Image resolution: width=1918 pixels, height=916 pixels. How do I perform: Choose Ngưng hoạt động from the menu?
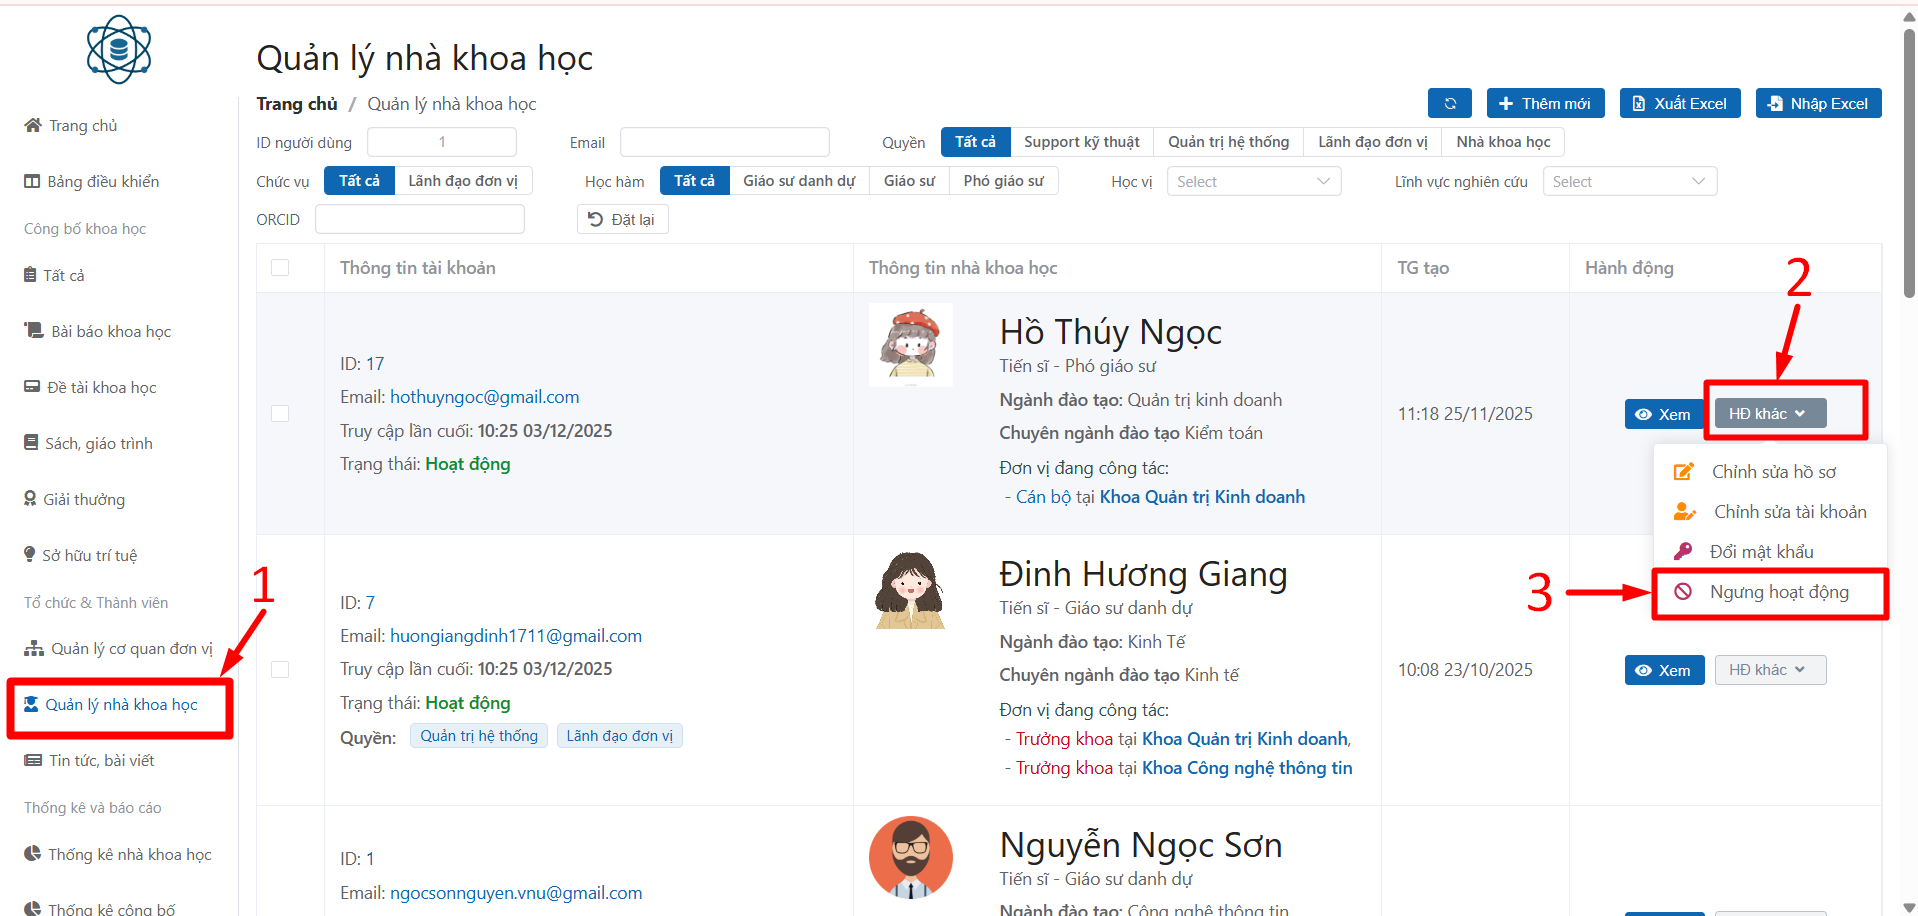(1778, 592)
